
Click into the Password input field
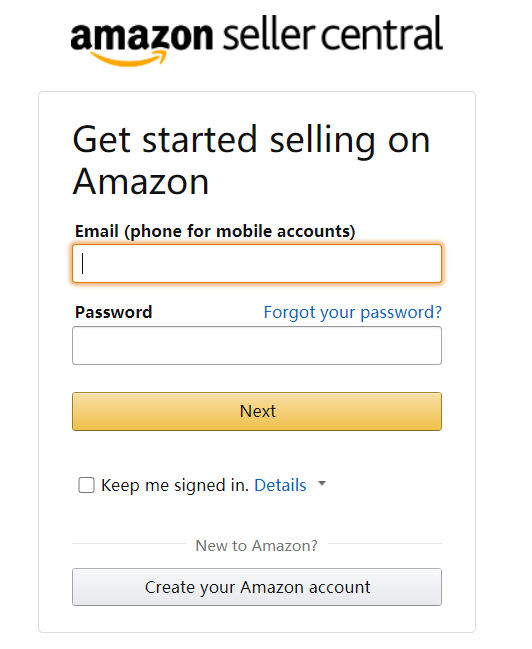pos(257,346)
